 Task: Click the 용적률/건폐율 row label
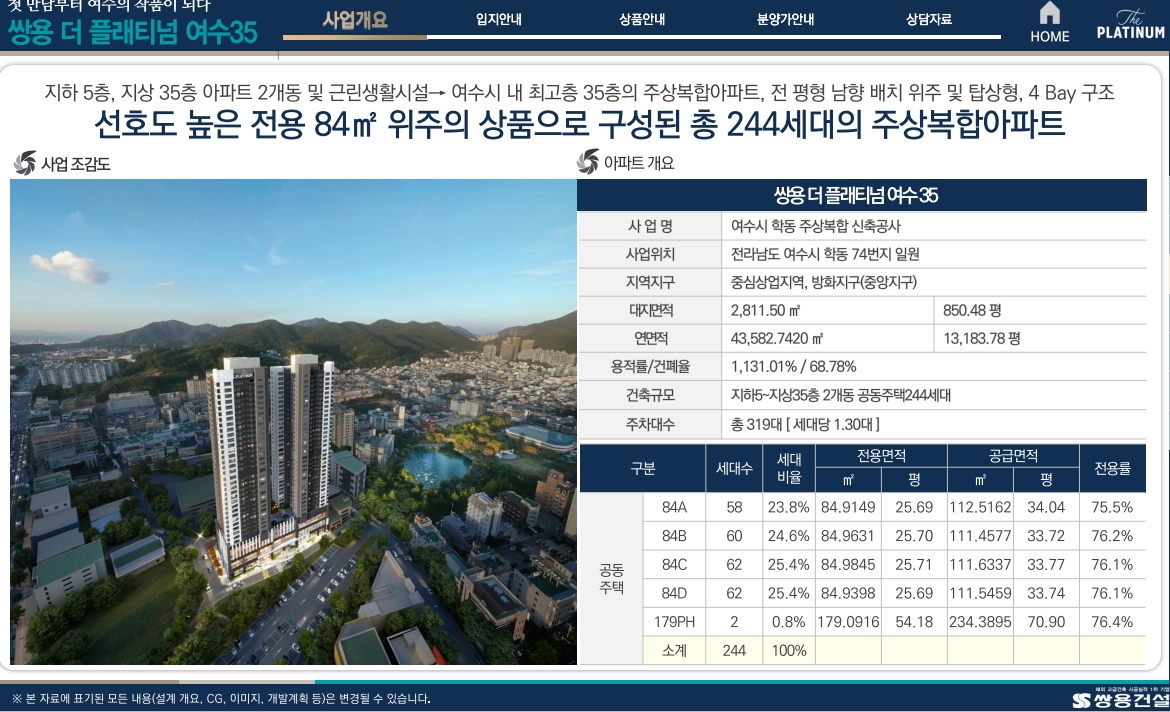650,366
